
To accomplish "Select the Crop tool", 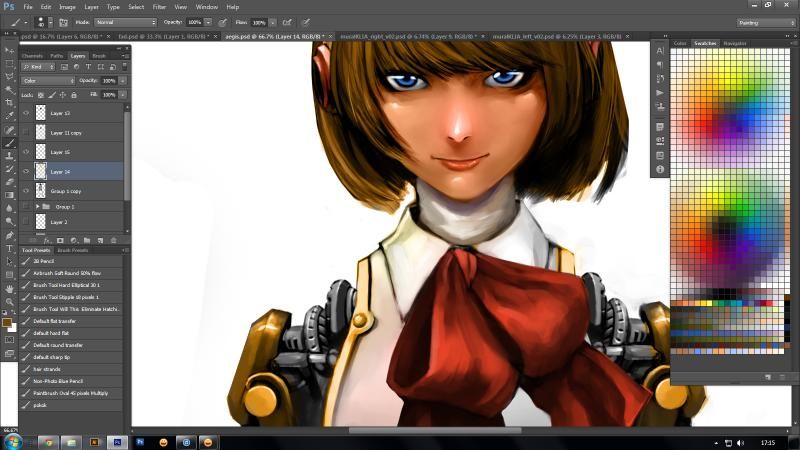I will [x=9, y=103].
